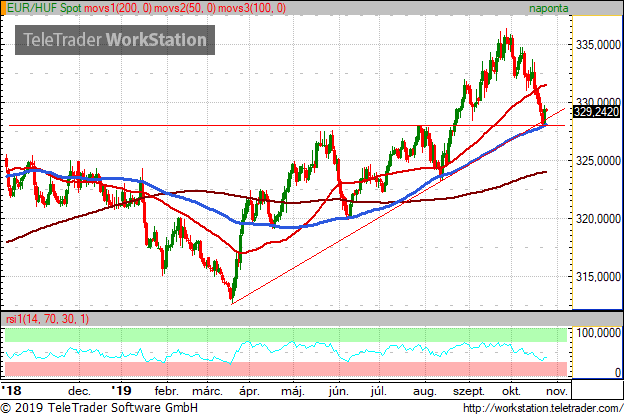Viewport: 624px width, 417px height.
Task: Click the '18 year label on time axis
Action: click(x=12, y=391)
